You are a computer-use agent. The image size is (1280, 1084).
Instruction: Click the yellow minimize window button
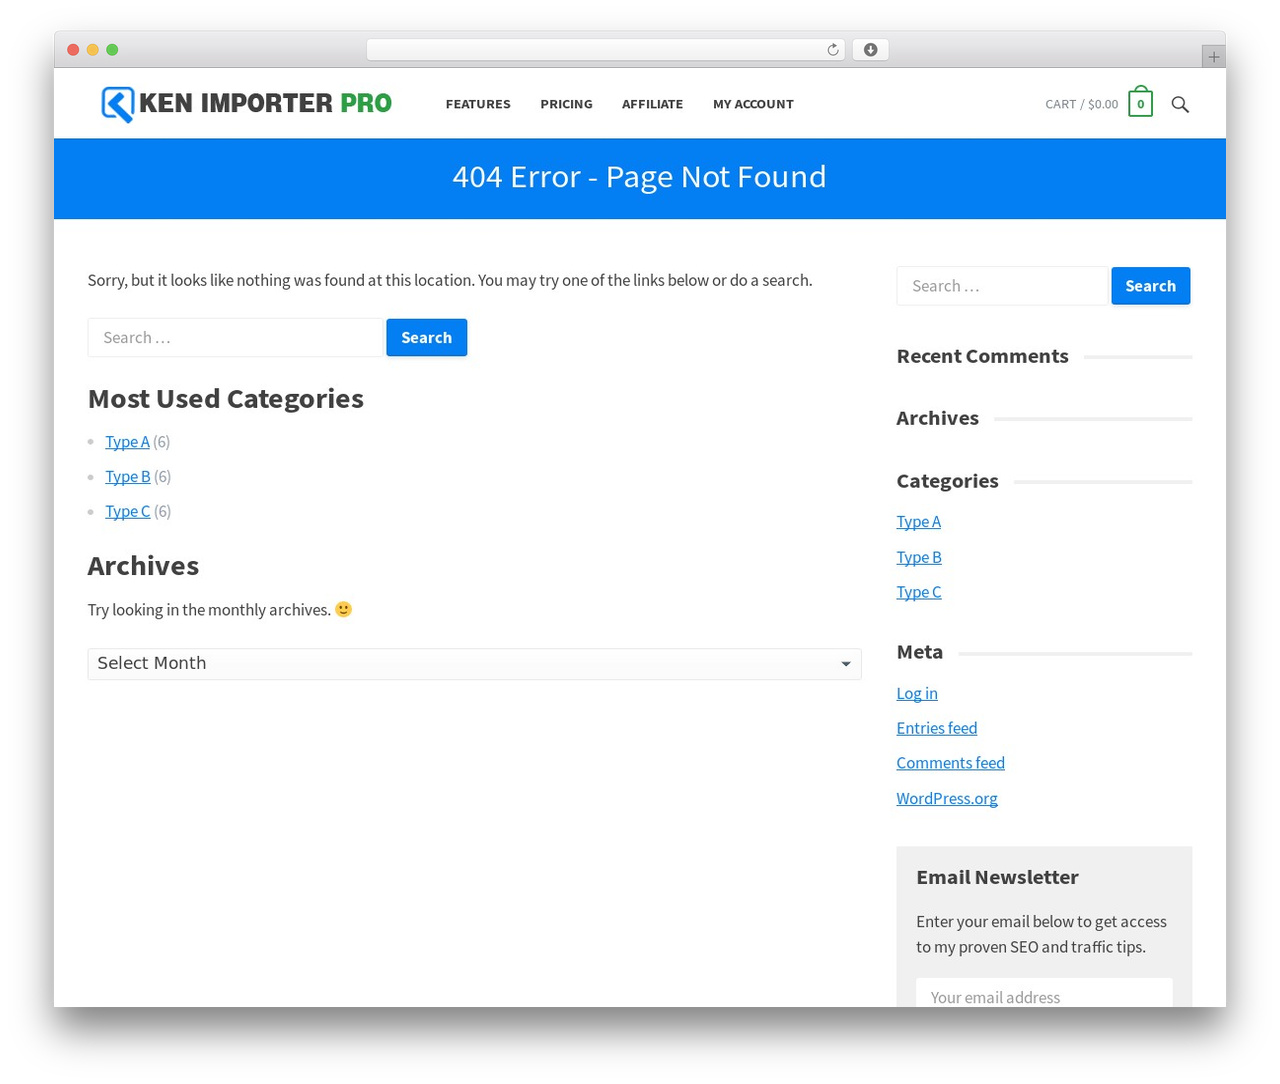tap(93, 50)
